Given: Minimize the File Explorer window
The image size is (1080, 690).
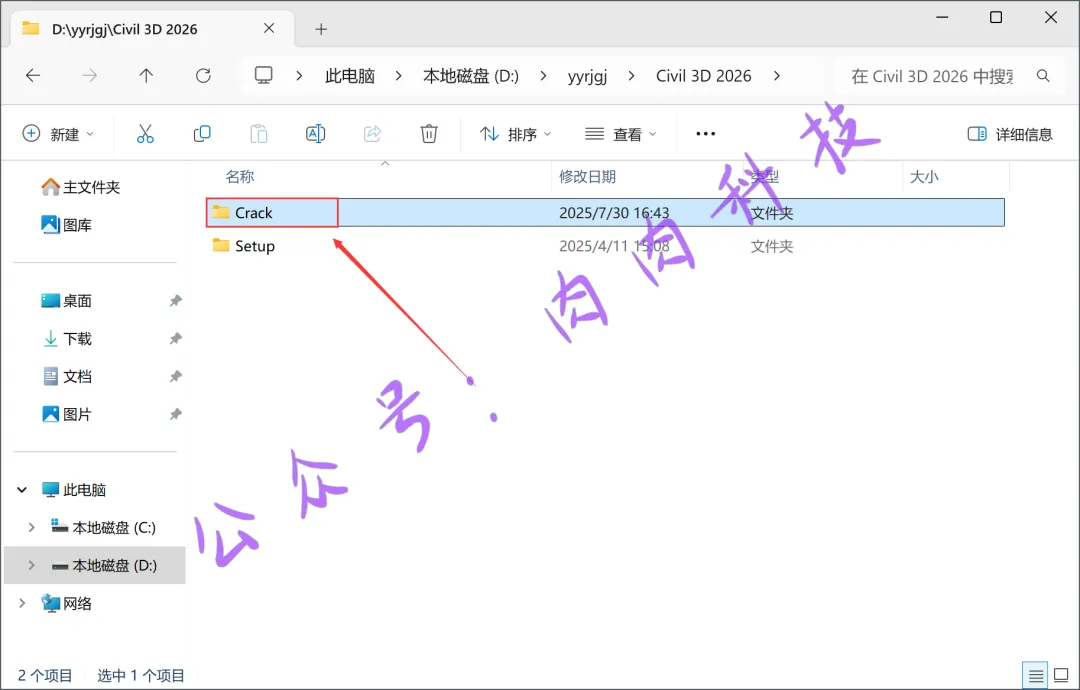Looking at the screenshot, I should click(942, 17).
